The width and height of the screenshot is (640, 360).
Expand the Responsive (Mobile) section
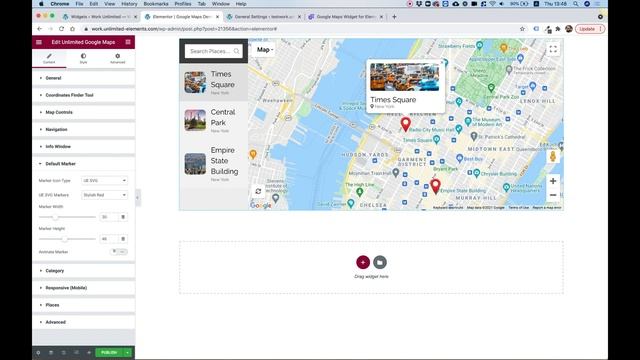pos(84,288)
